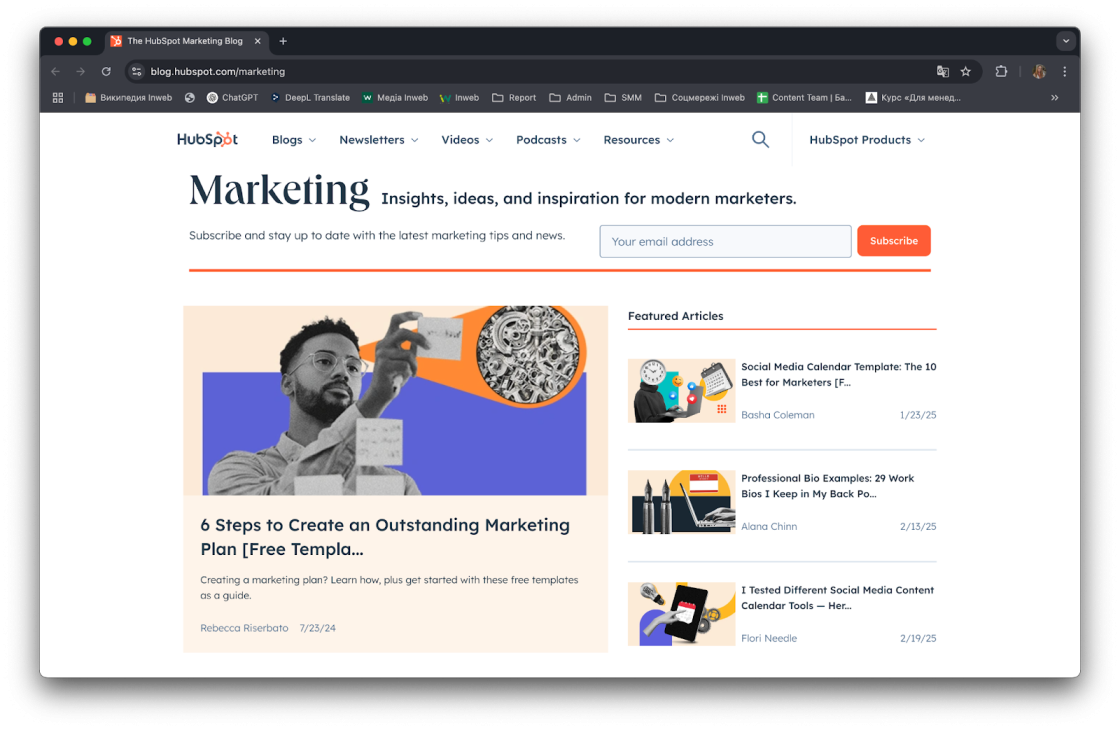Viewport: 1120px width, 730px height.
Task: Click the Google Translate icon in address bar
Action: [x=943, y=71]
